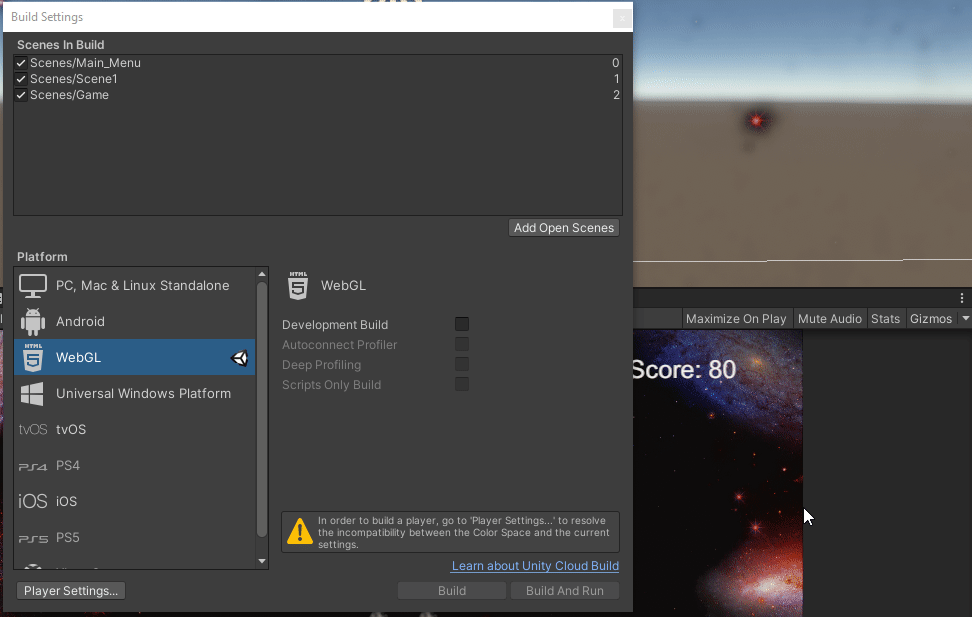Click the platform list scrollbar thumb
972x617 pixels.
262,409
